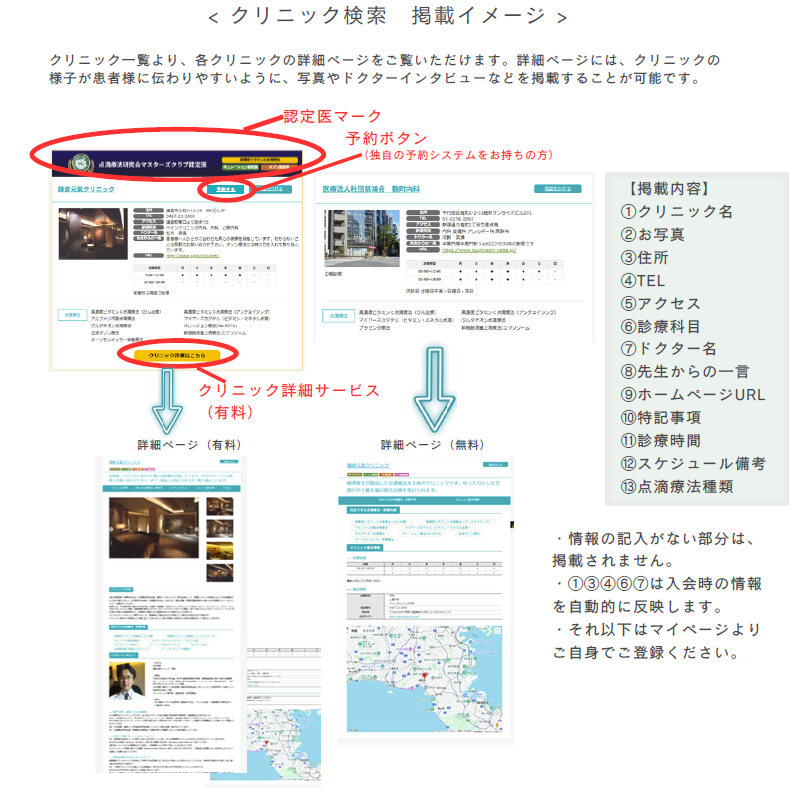Screen dimensions: 791x791
Task: Click the doctor portrait on paid detail page
Action: pyautogui.click(x=126, y=681)
